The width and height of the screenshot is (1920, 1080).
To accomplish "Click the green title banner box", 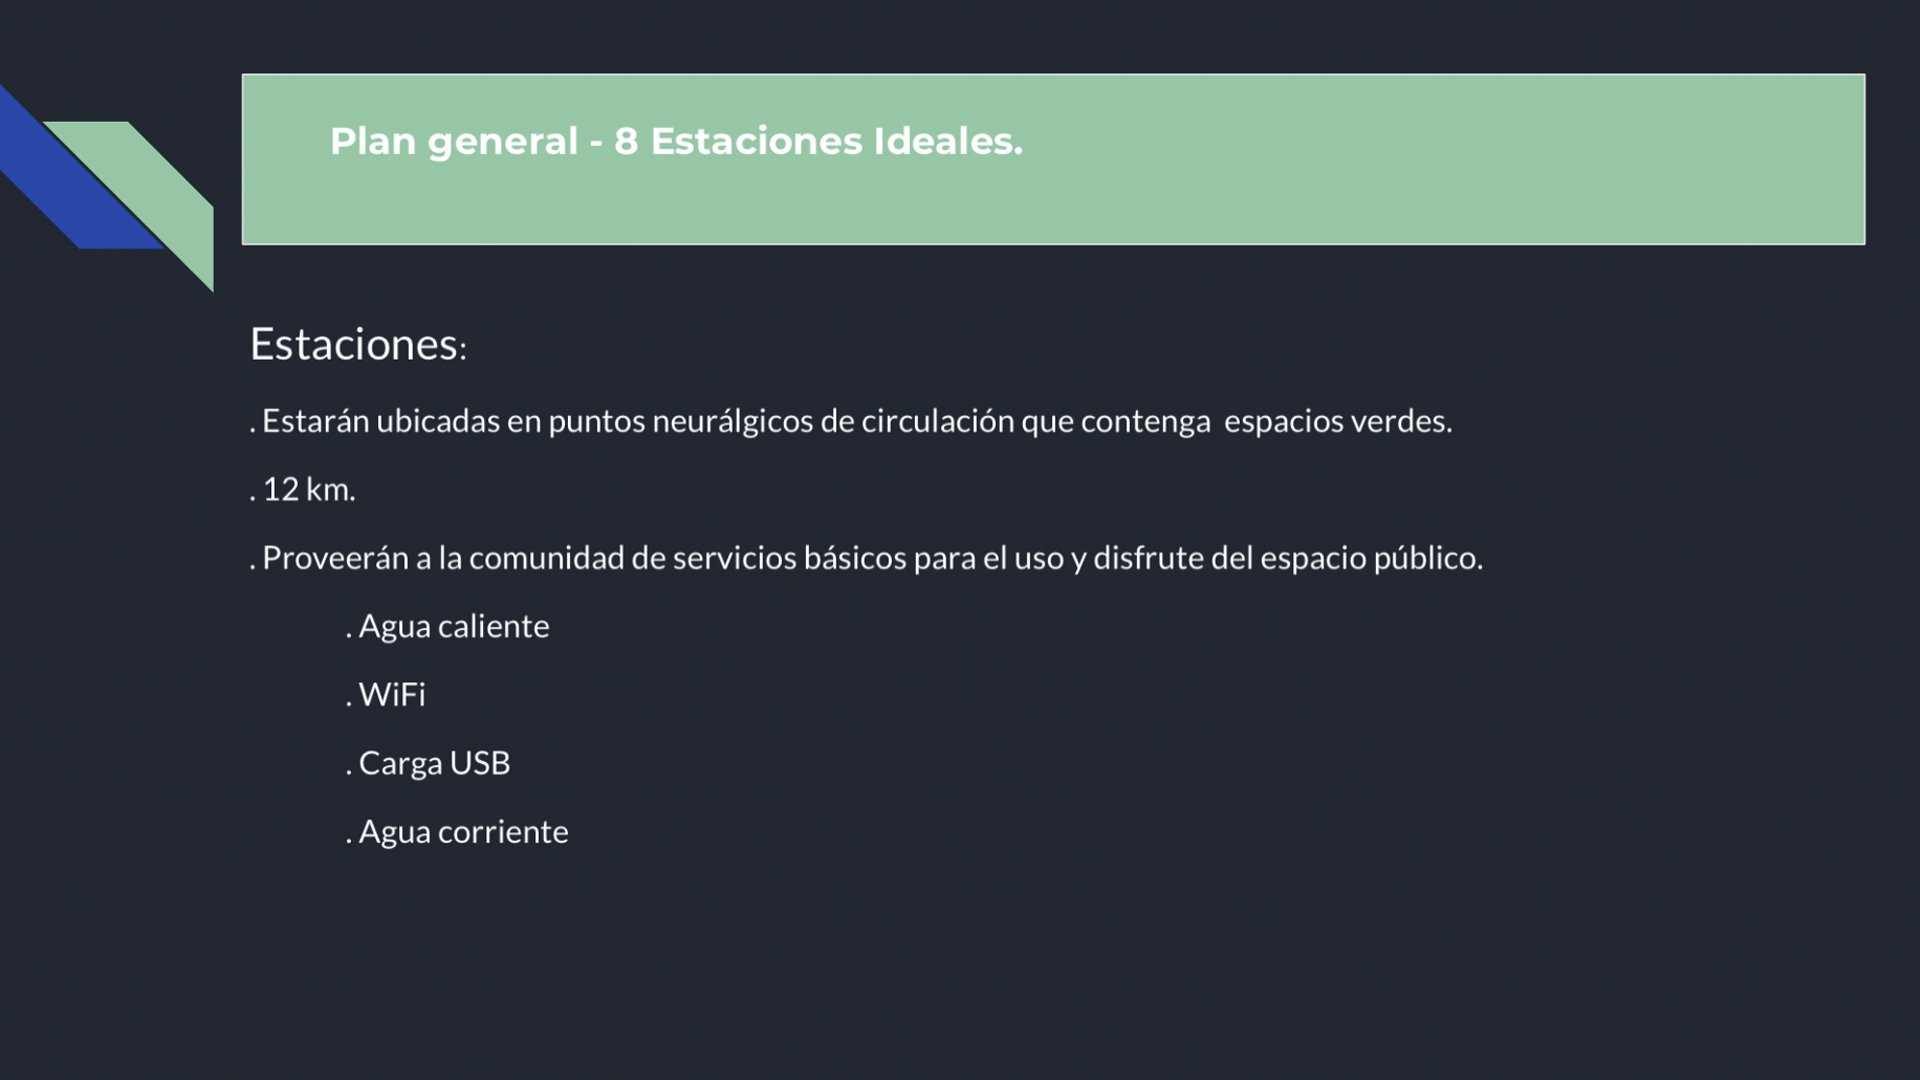I will (x=1053, y=159).
